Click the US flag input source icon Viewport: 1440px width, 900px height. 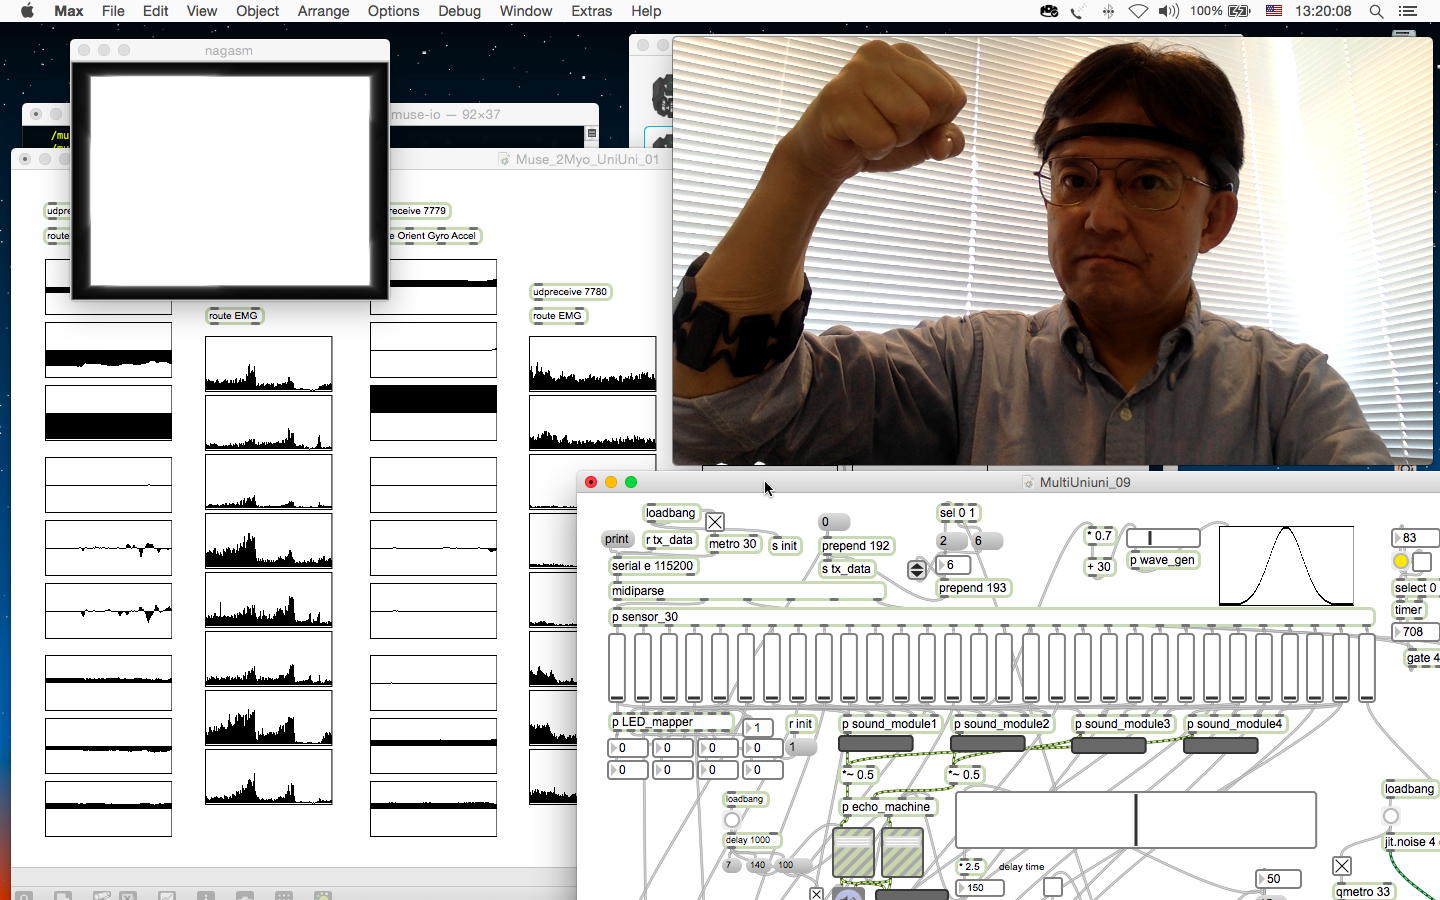pyautogui.click(x=1274, y=11)
